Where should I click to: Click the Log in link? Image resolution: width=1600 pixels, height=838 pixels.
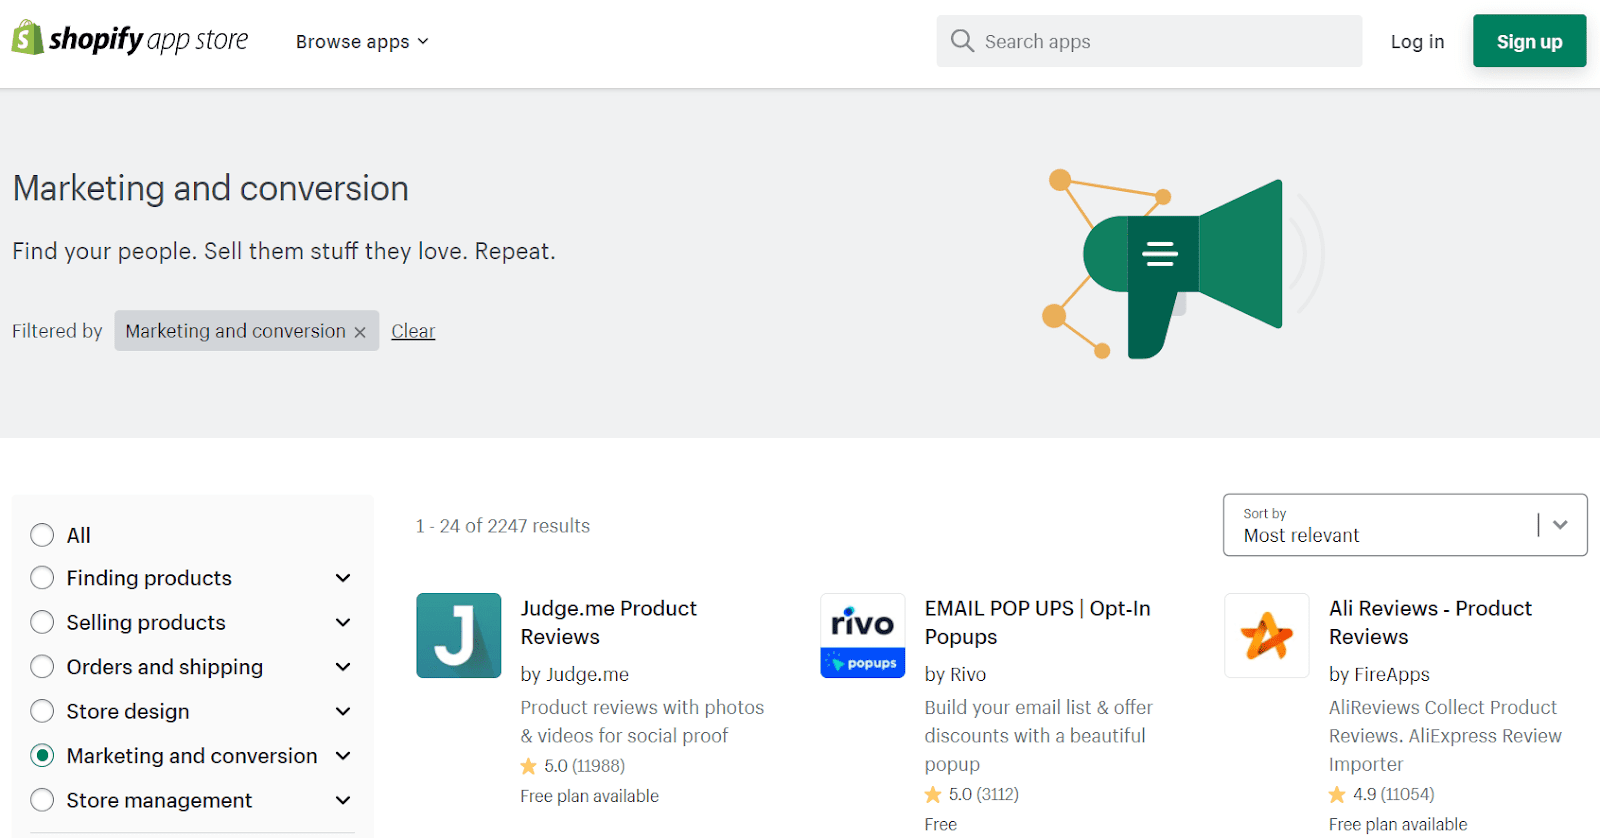pos(1417,41)
